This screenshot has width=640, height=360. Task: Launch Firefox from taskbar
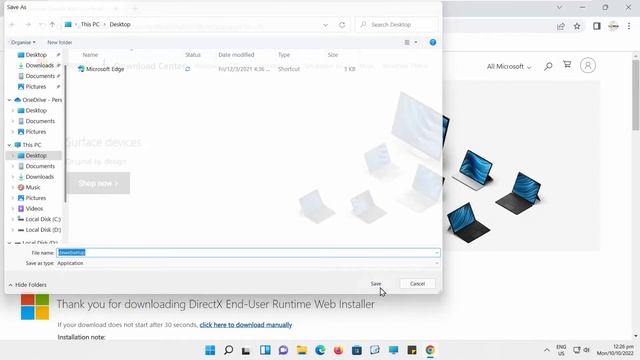pos(338,350)
